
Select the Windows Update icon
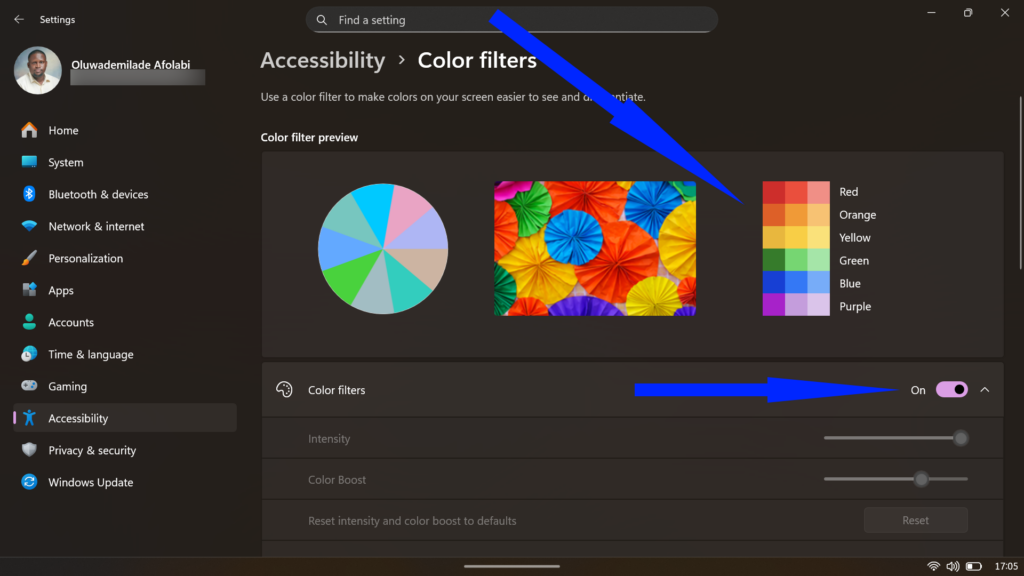click(x=28, y=482)
